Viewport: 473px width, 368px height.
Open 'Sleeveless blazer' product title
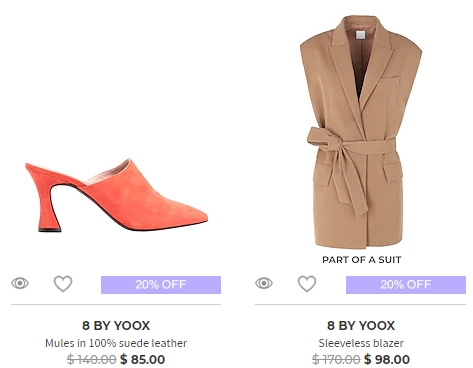pos(361,343)
